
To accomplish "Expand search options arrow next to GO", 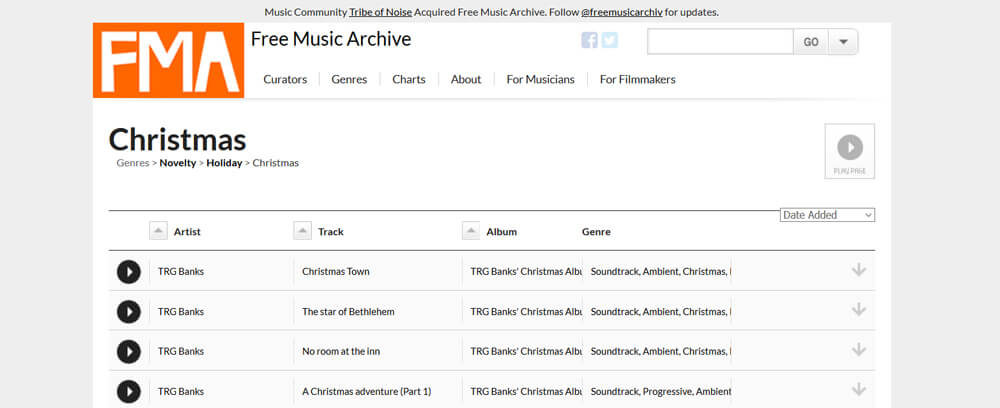I will [x=843, y=42].
